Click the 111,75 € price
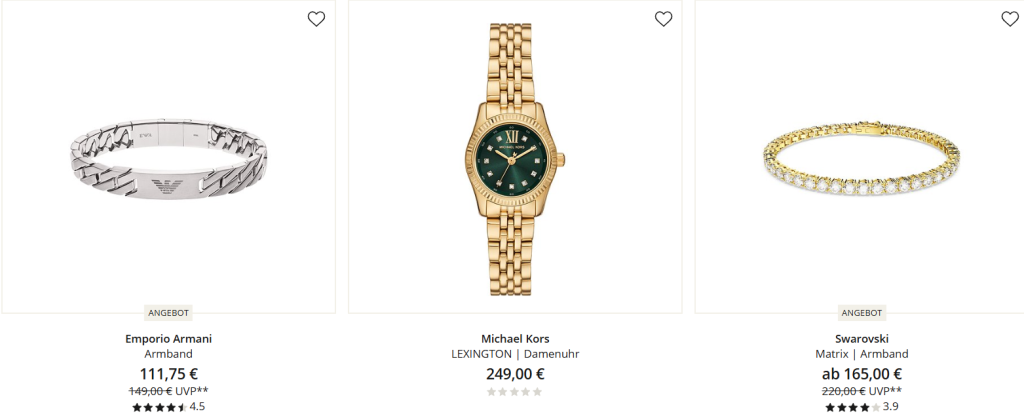The width and height of the screenshot is (1024, 420). [x=168, y=374]
